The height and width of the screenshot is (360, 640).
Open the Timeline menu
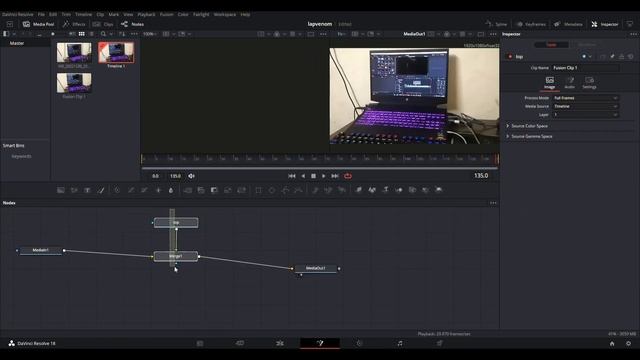pyautogui.click(x=83, y=14)
